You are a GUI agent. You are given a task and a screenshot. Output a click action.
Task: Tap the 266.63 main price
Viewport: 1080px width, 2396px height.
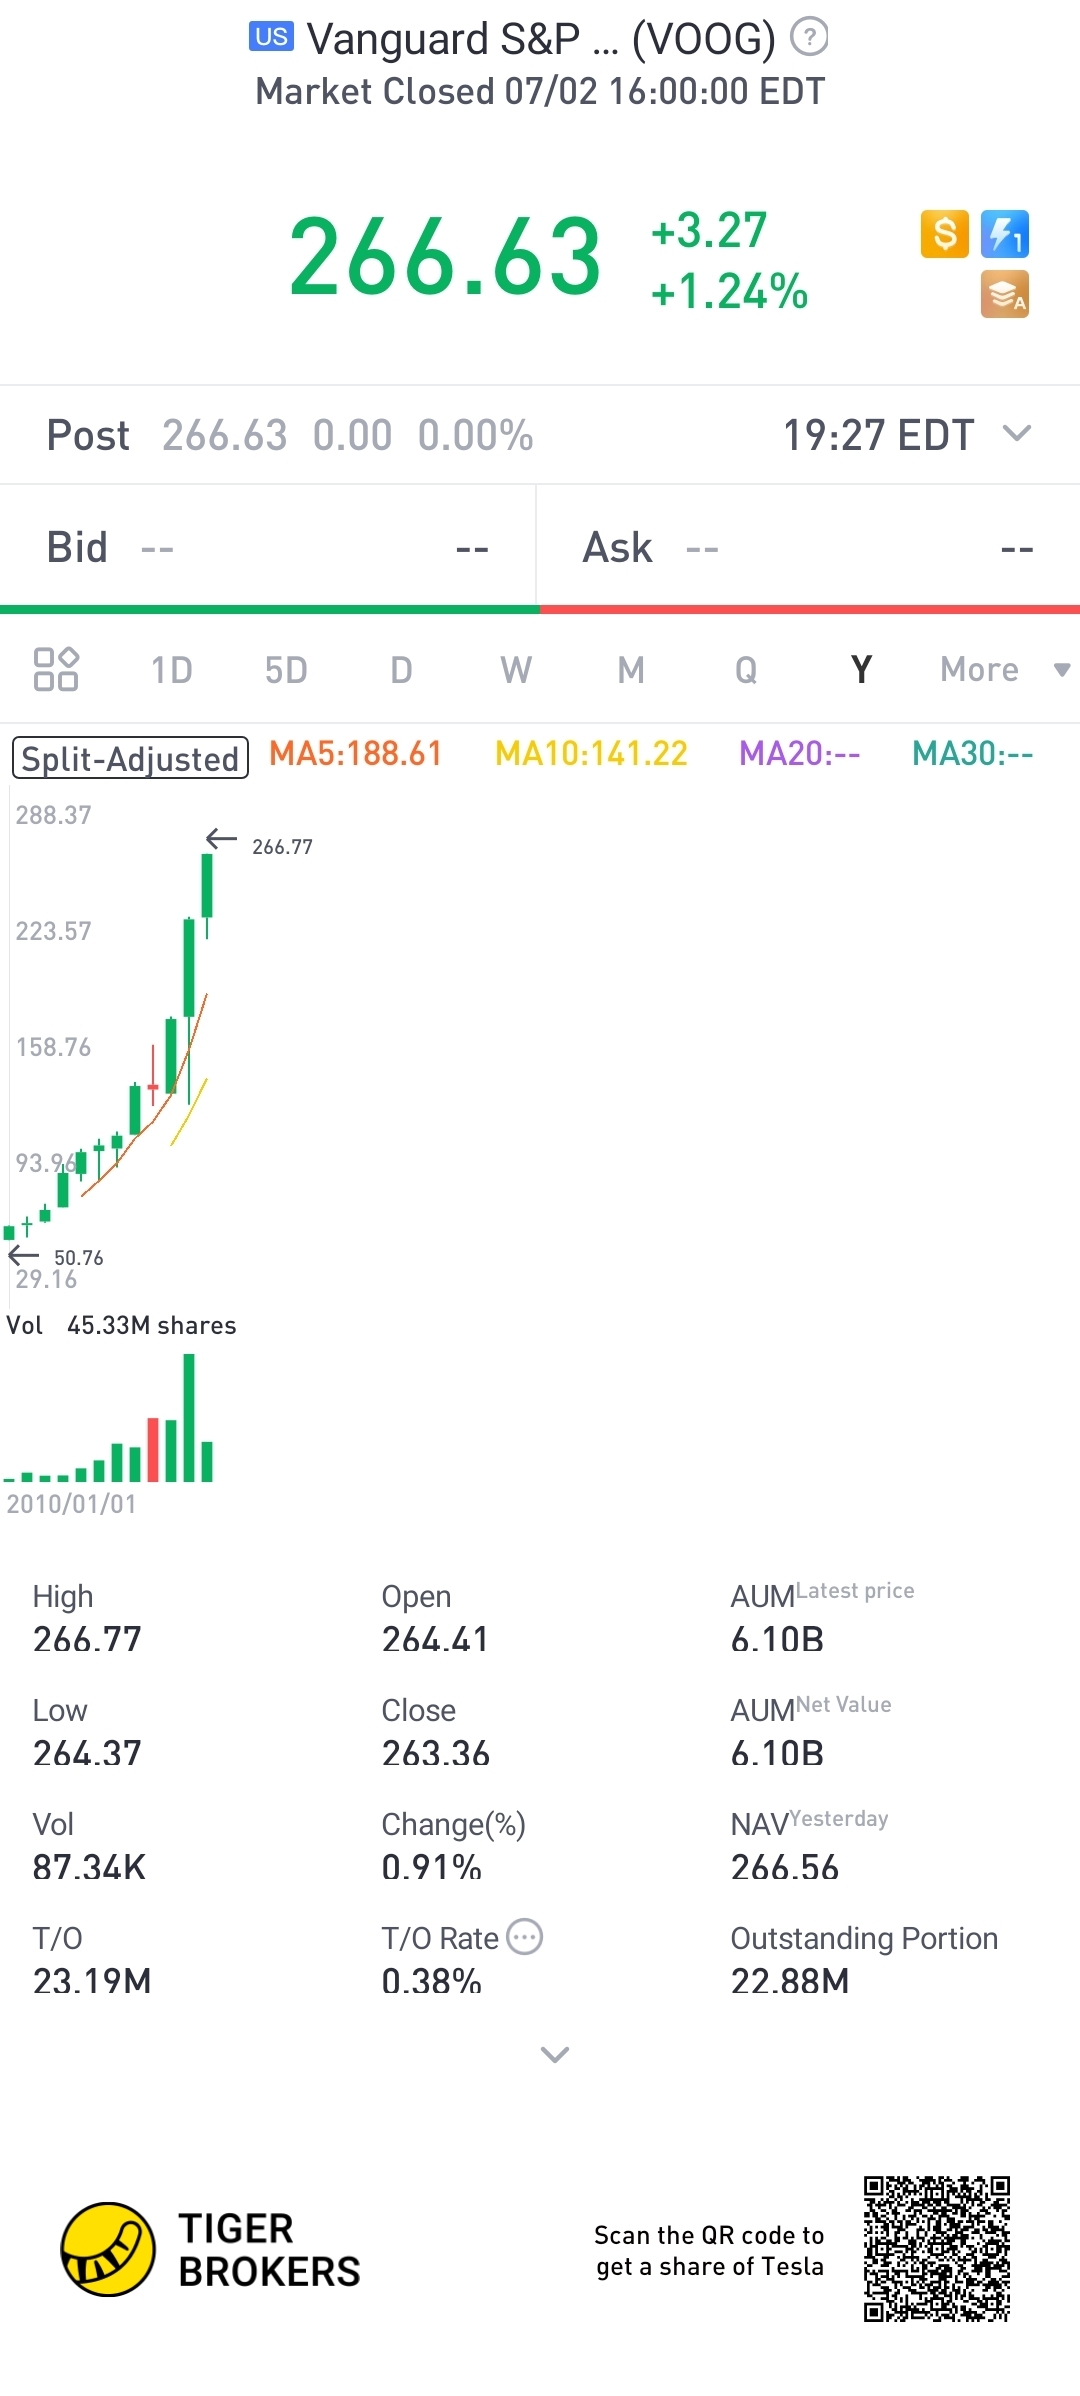[x=445, y=257]
